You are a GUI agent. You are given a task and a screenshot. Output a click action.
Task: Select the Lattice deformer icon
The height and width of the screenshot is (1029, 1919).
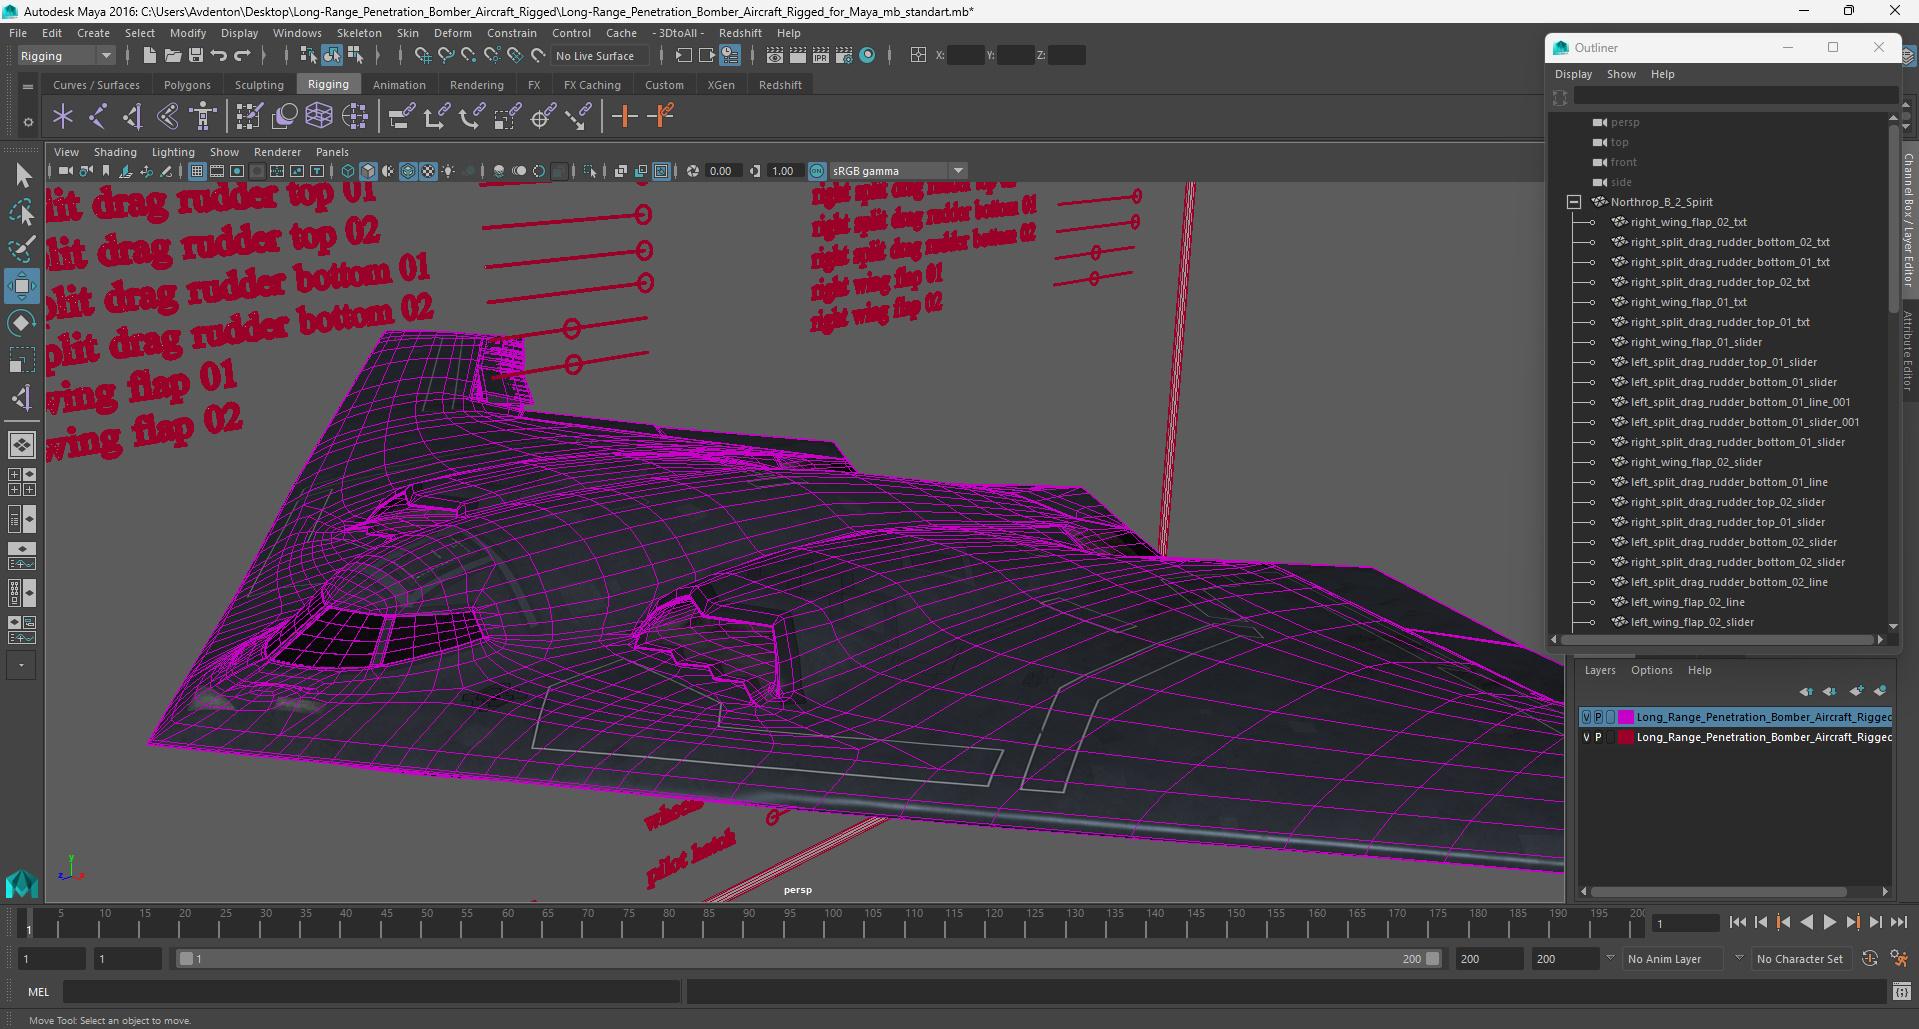(319, 117)
